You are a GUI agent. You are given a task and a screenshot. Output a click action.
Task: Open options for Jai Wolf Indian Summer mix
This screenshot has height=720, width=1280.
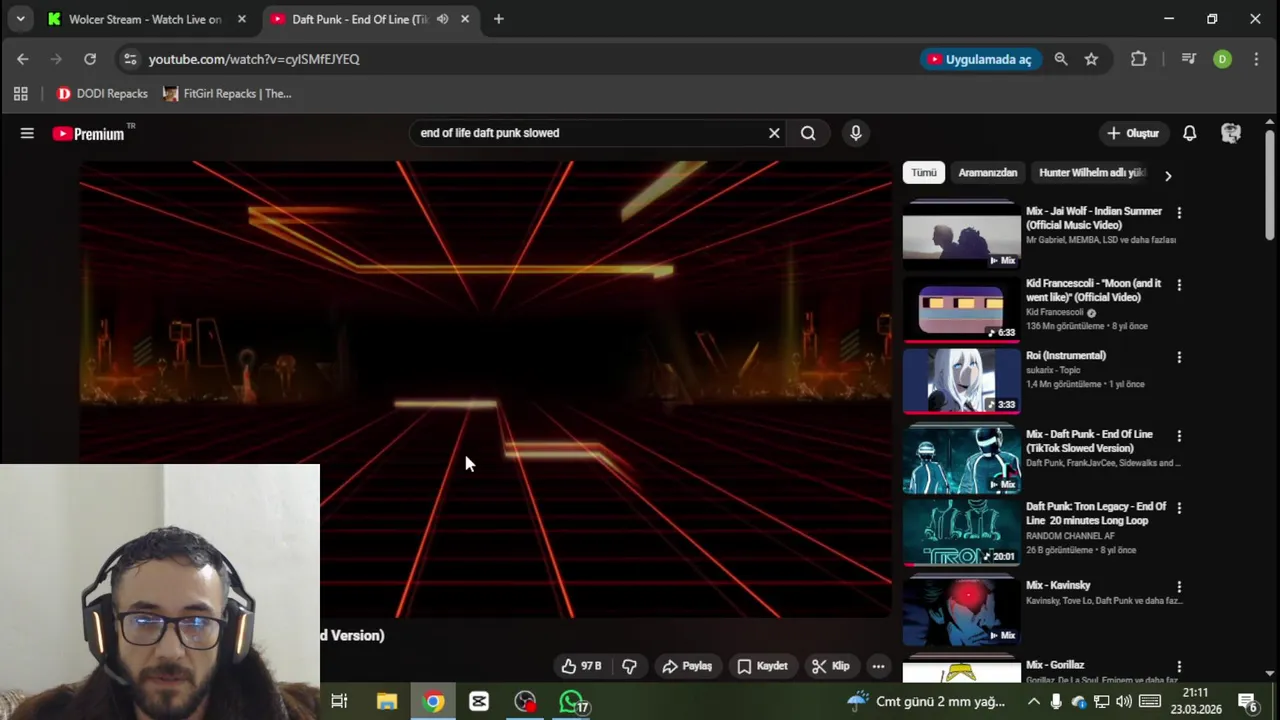[x=1179, y=213]
